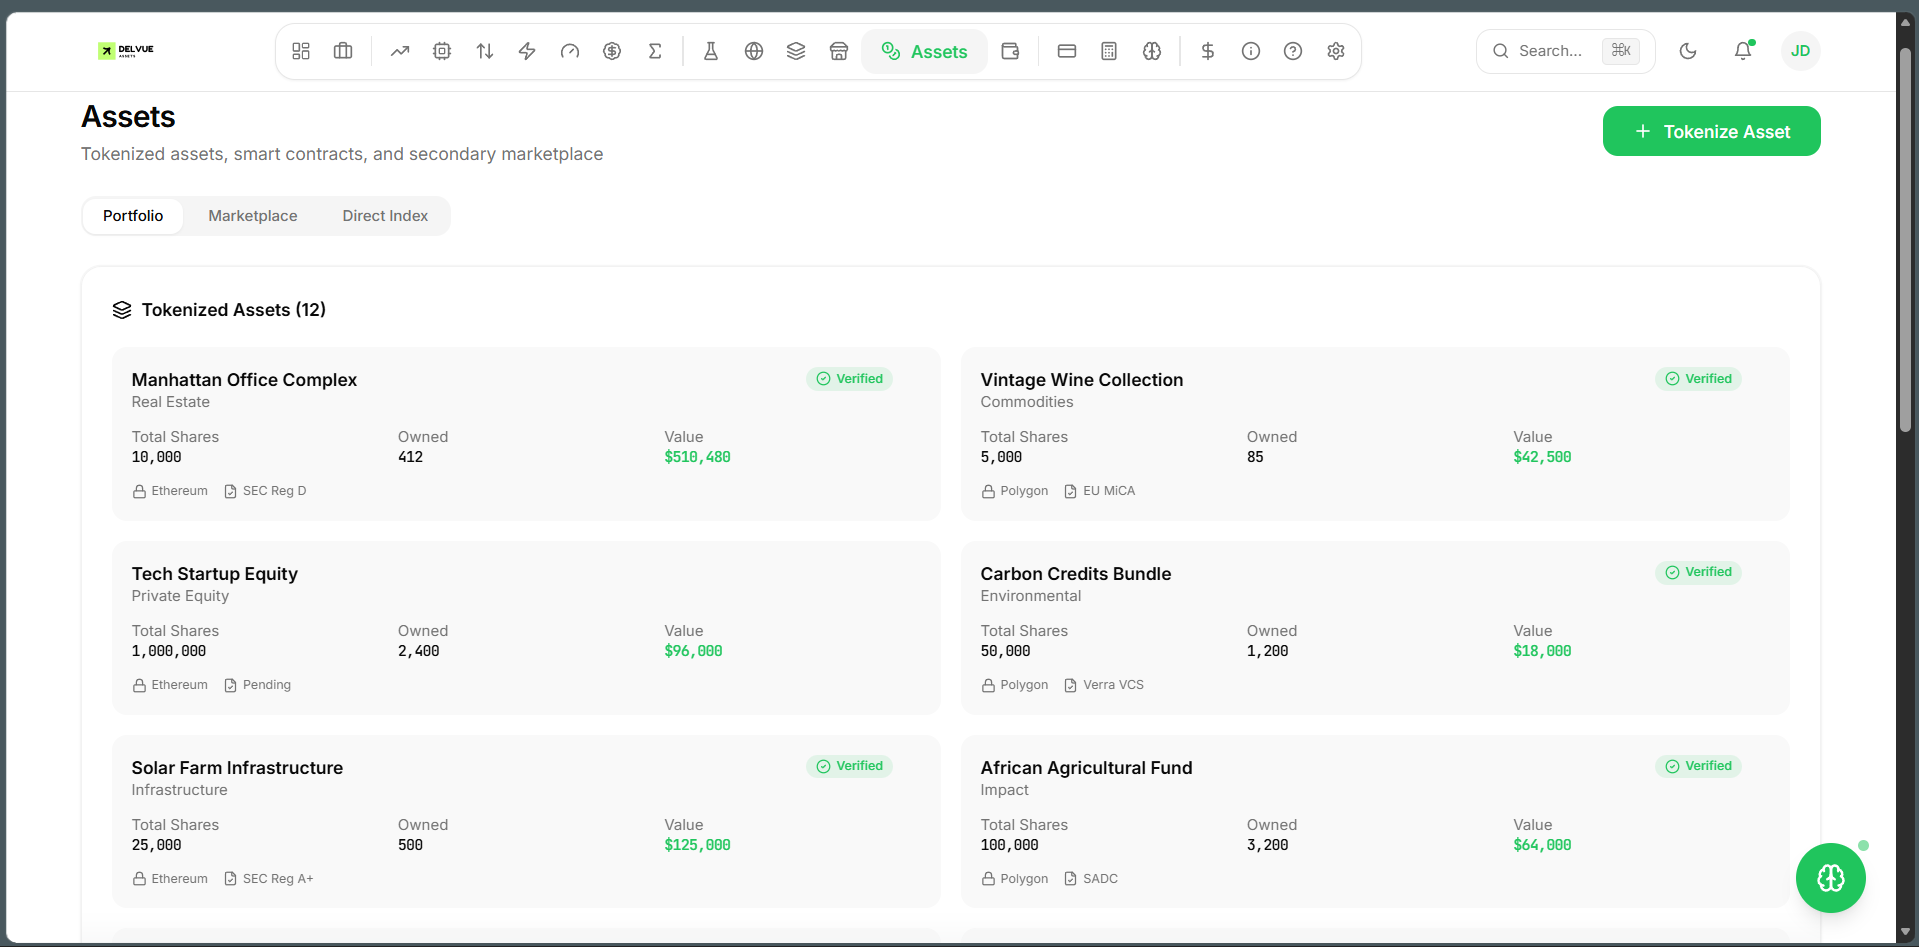Open the wallet icon
Screen dimensions: 1919x947
click(1010, 51)
